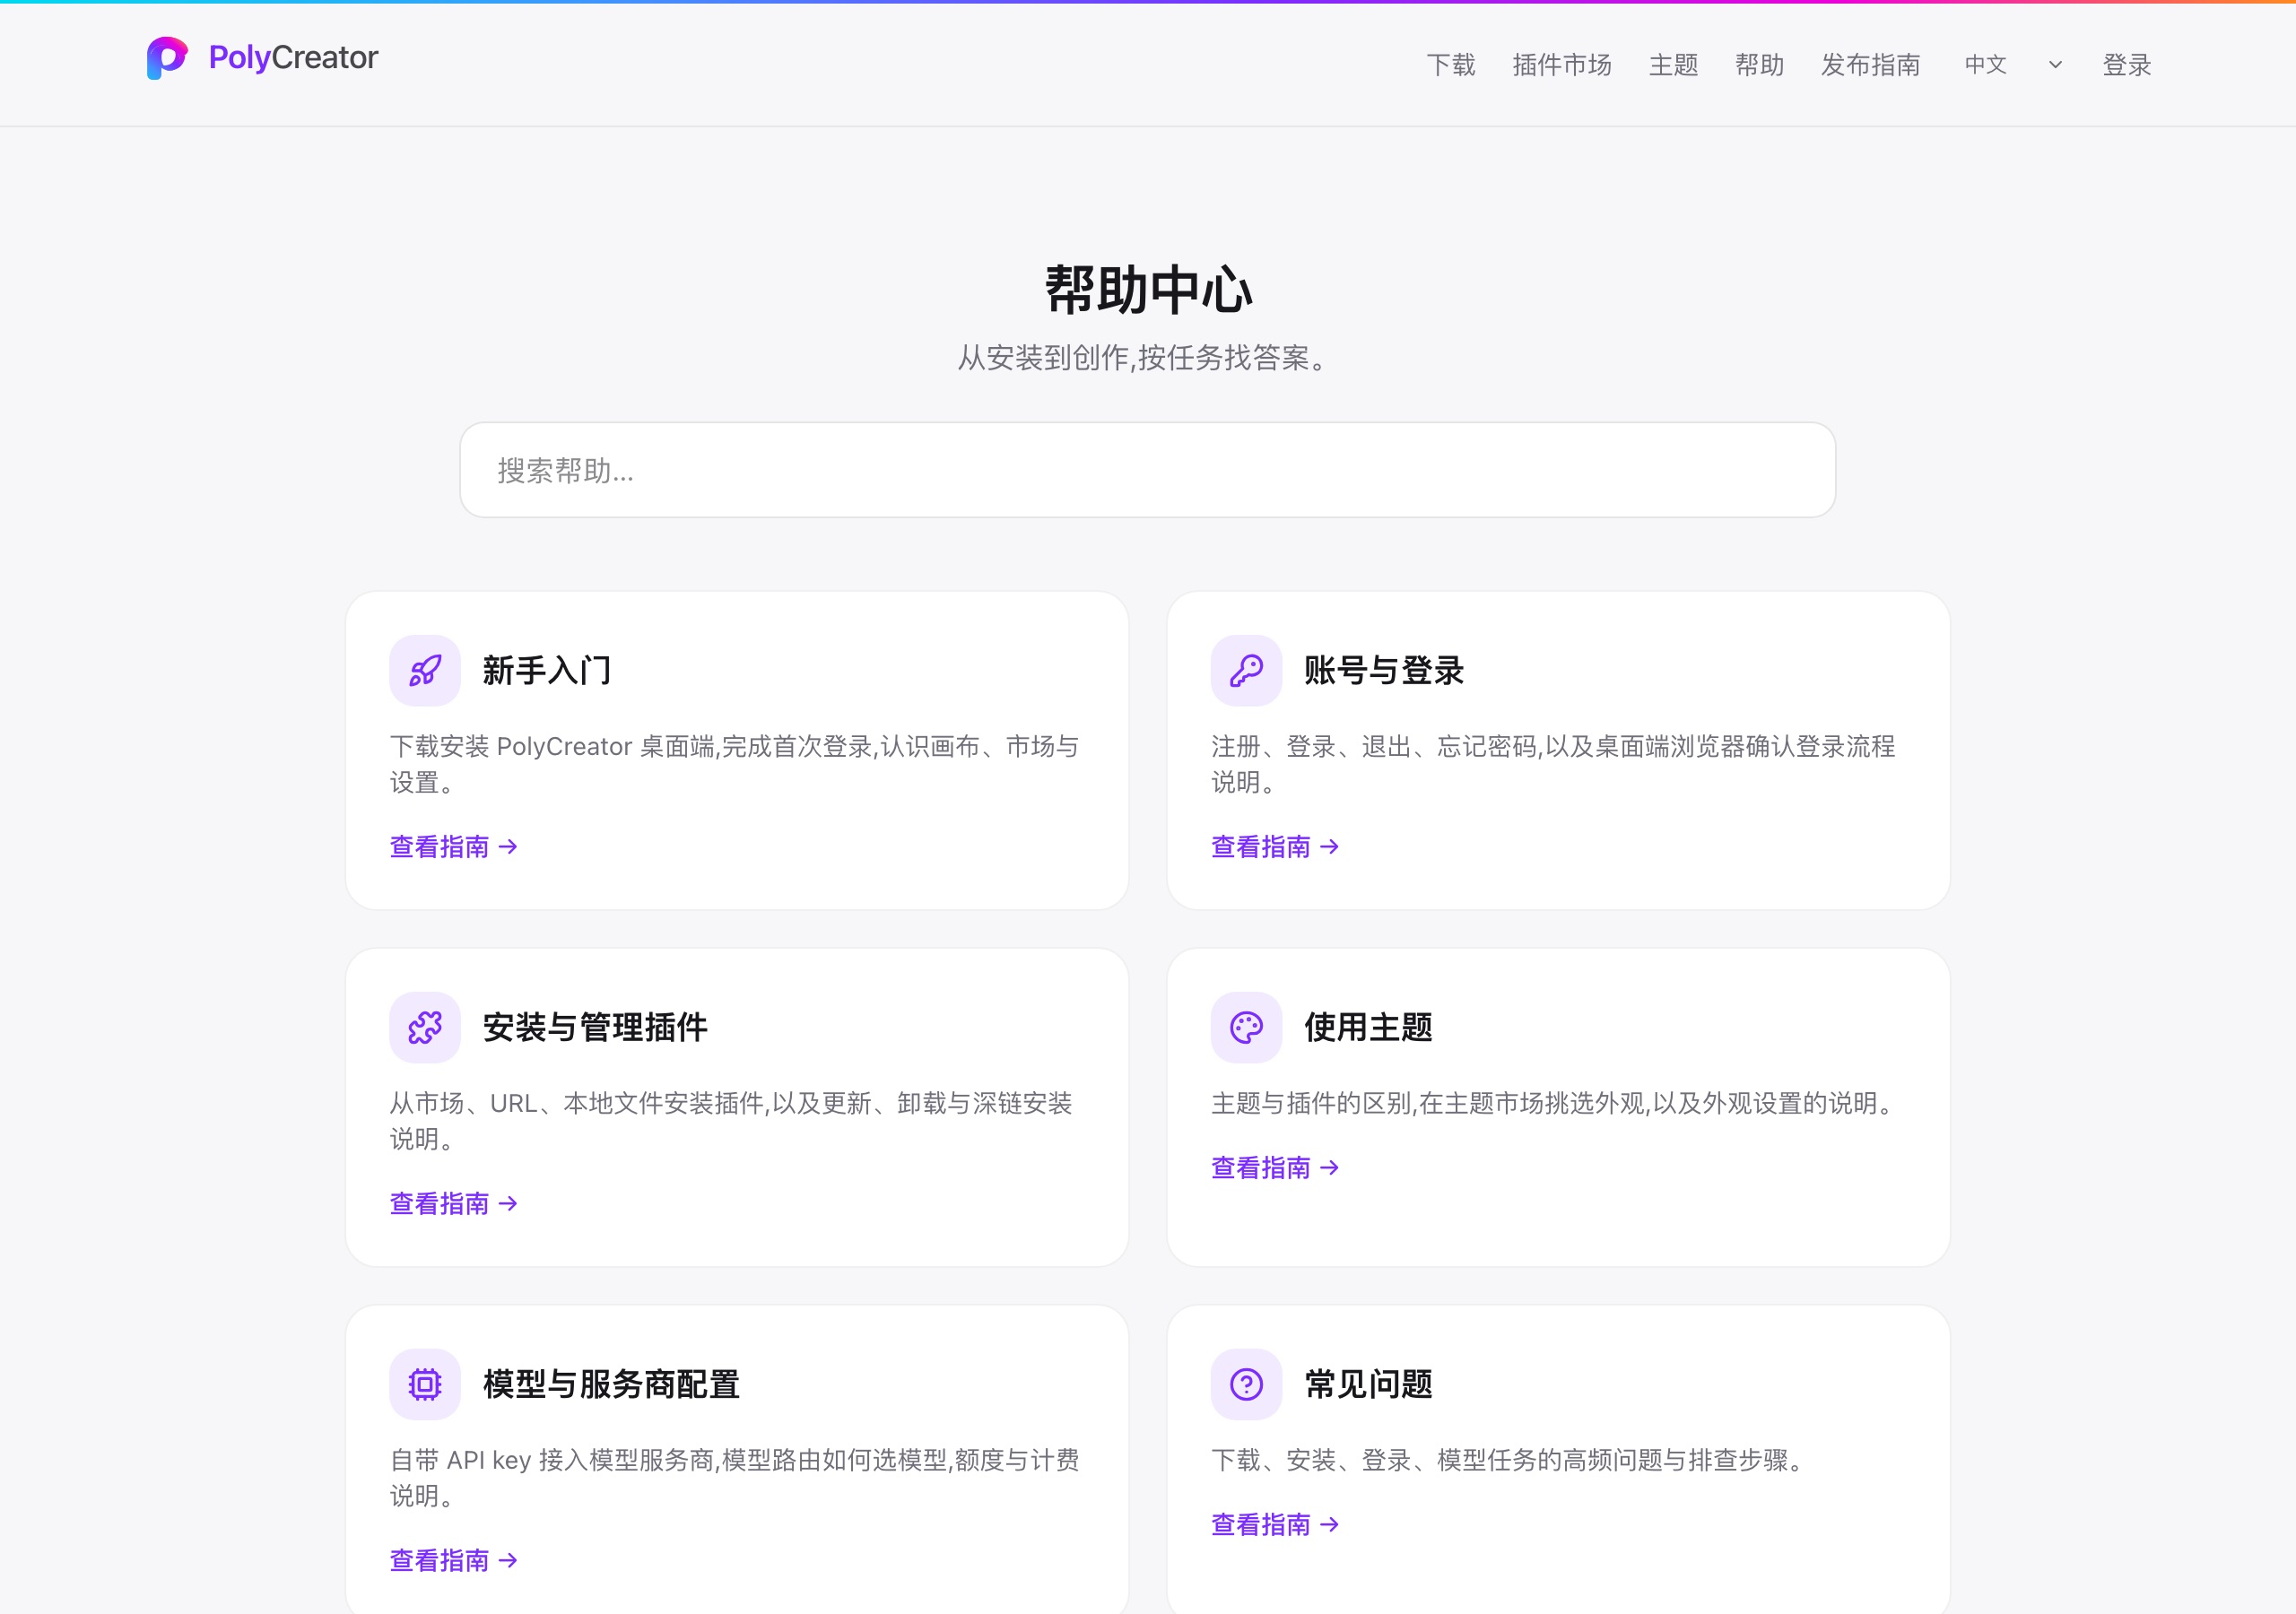This screenshot has width=2296, height=1614.
Task: Click the 帮助中心 page heading
Action: (1148, 291)
